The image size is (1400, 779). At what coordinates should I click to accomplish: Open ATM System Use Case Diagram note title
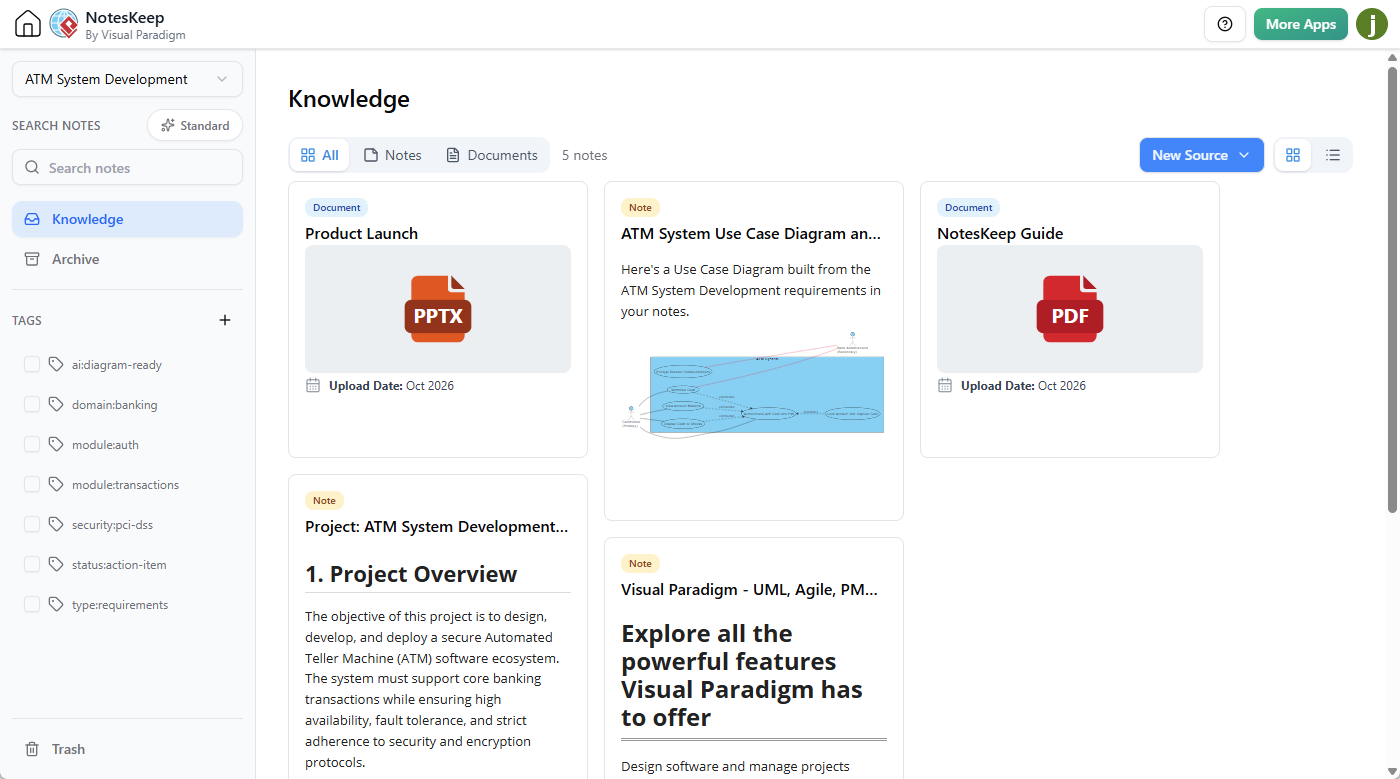(x=751, y=233)
